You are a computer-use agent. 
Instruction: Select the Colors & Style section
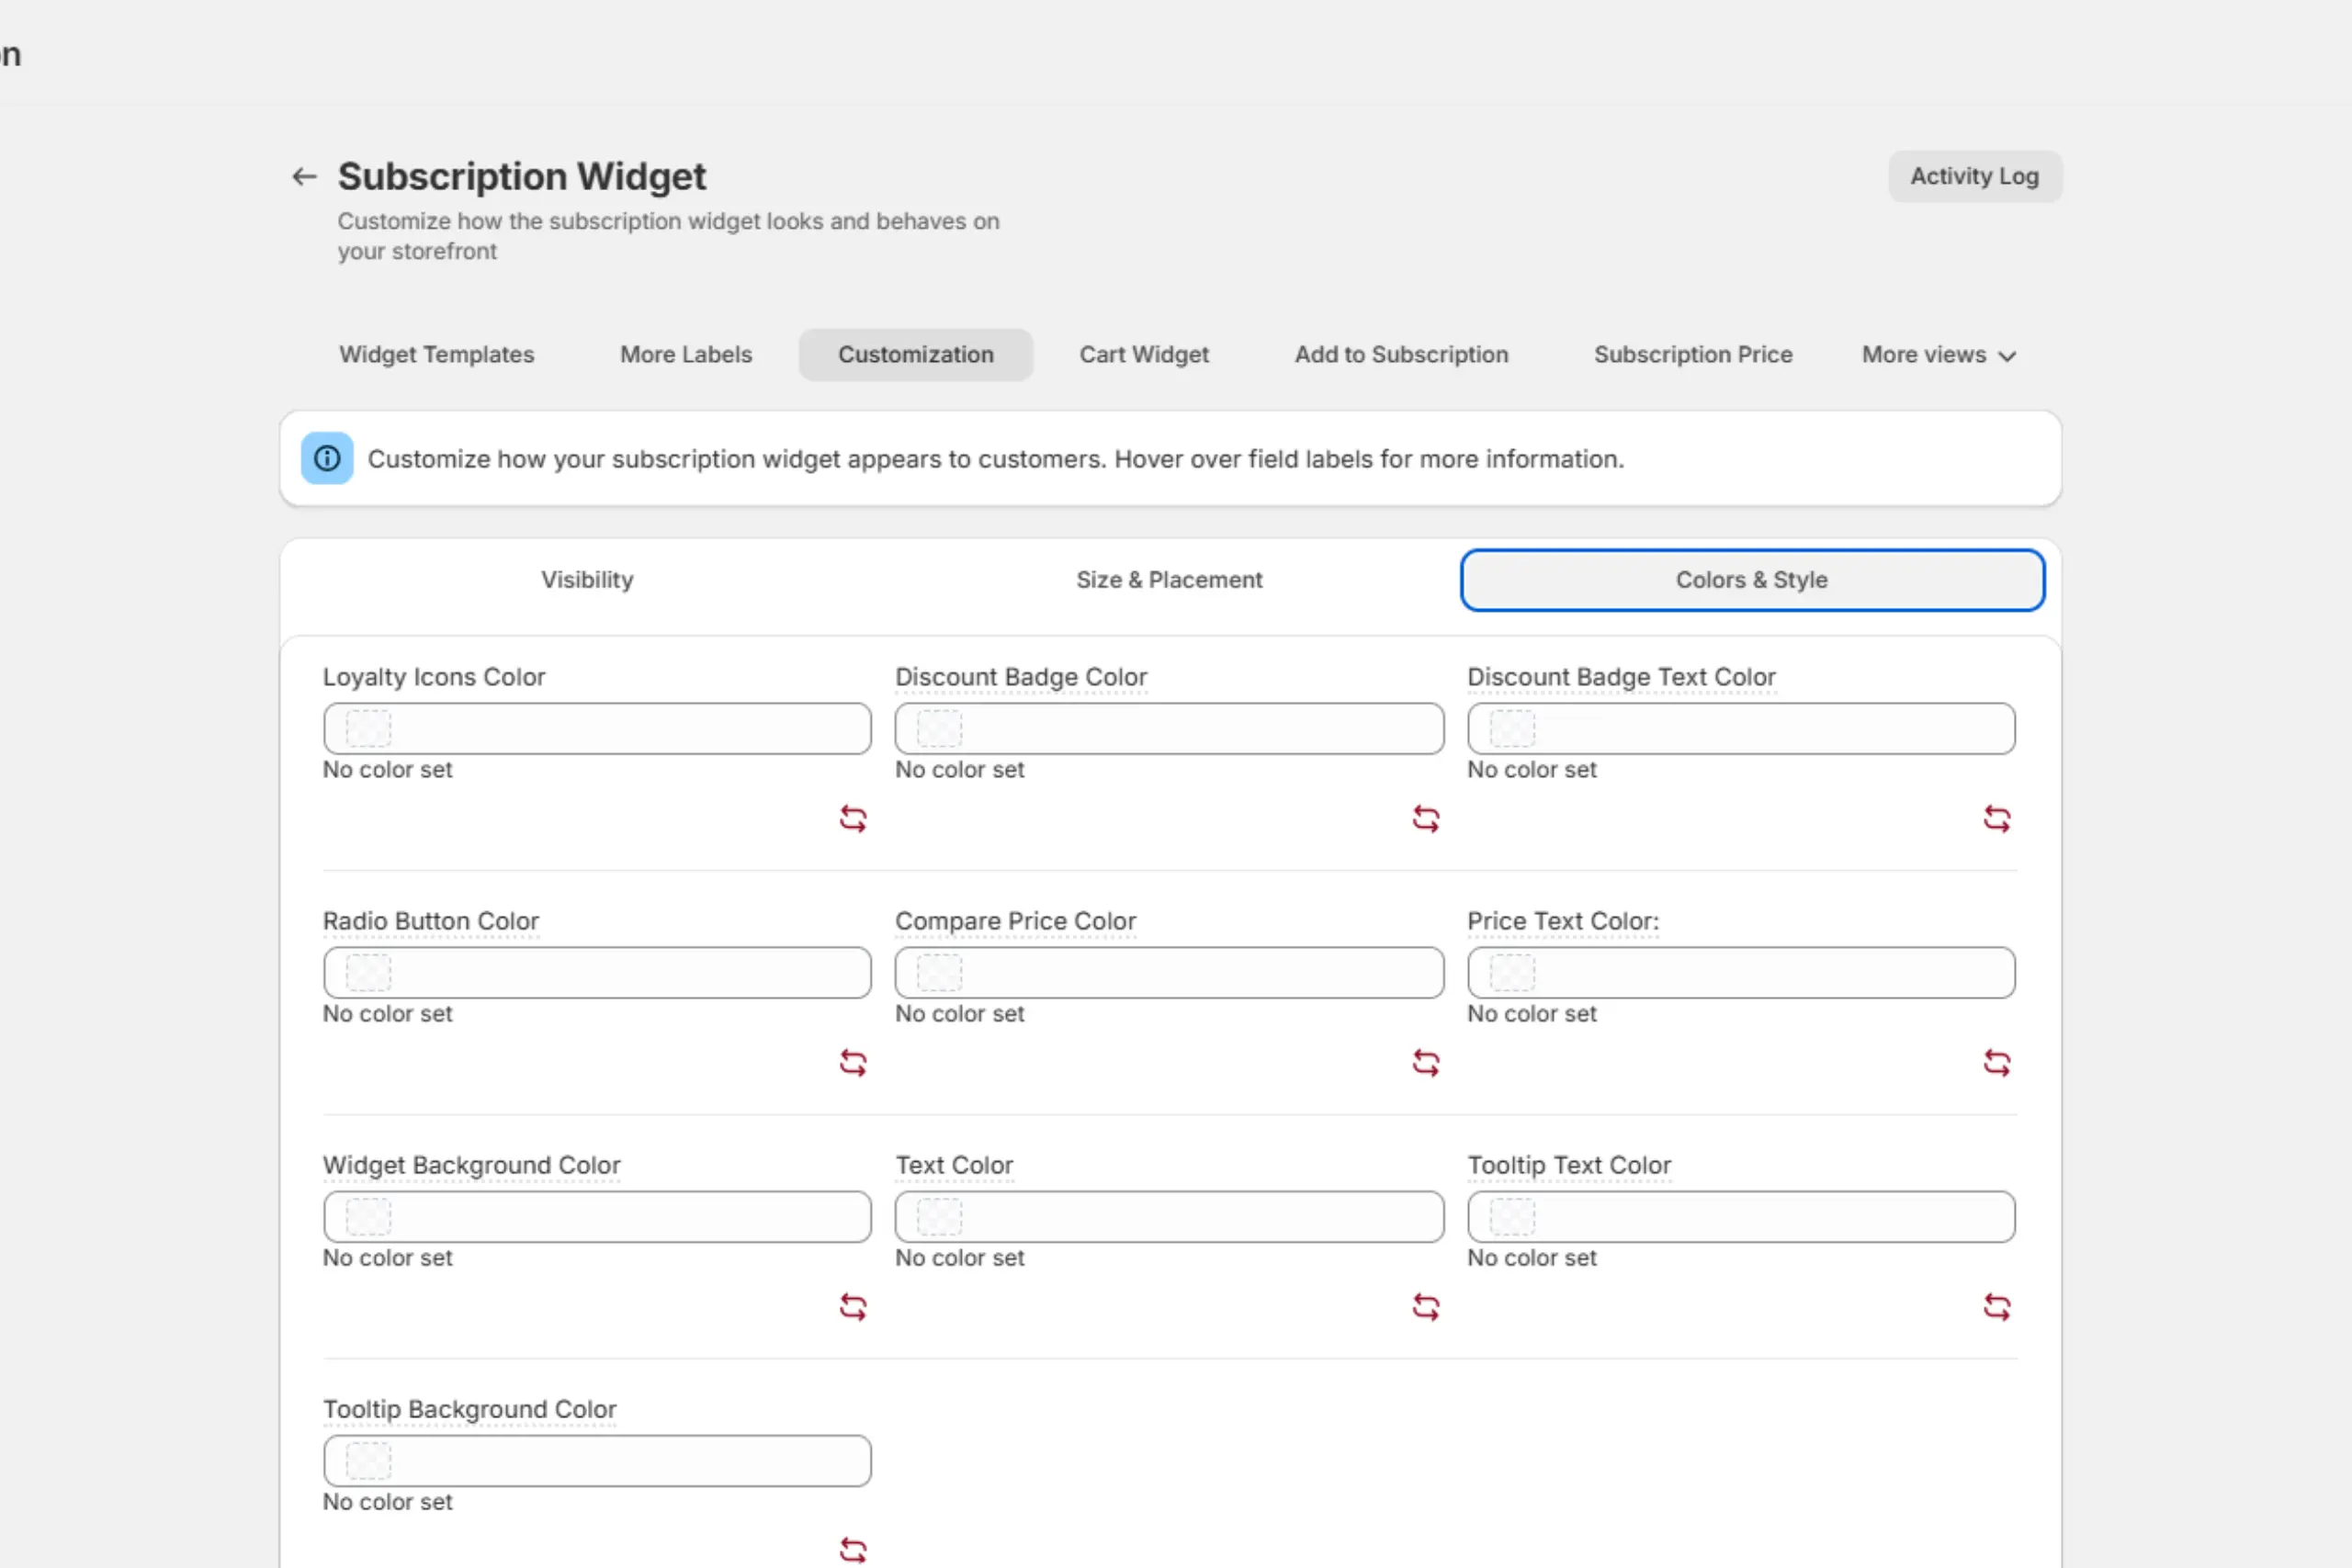[1752, 580]
